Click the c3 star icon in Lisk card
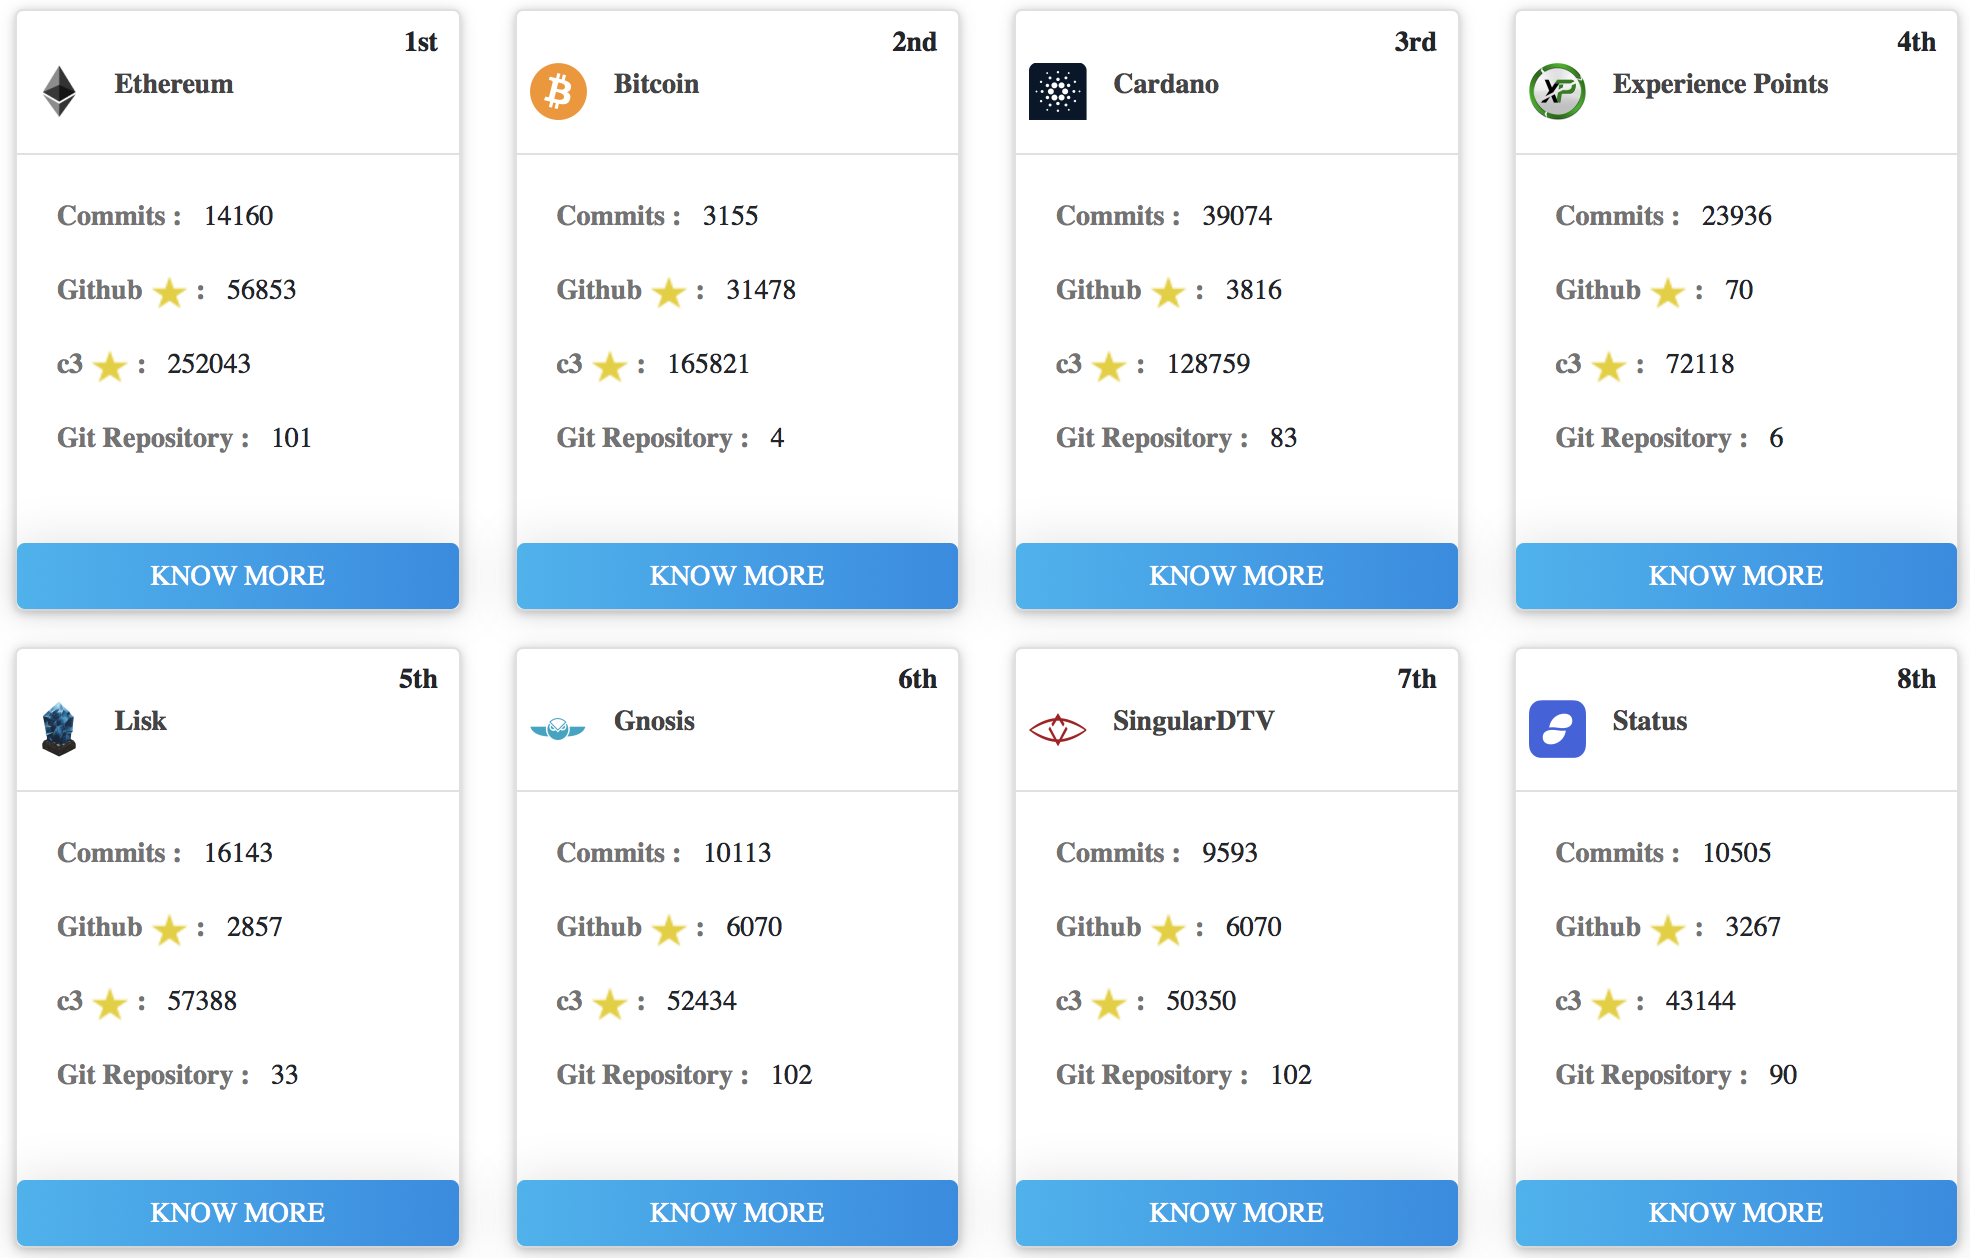1970x1258 pixels. [110, 1003]
